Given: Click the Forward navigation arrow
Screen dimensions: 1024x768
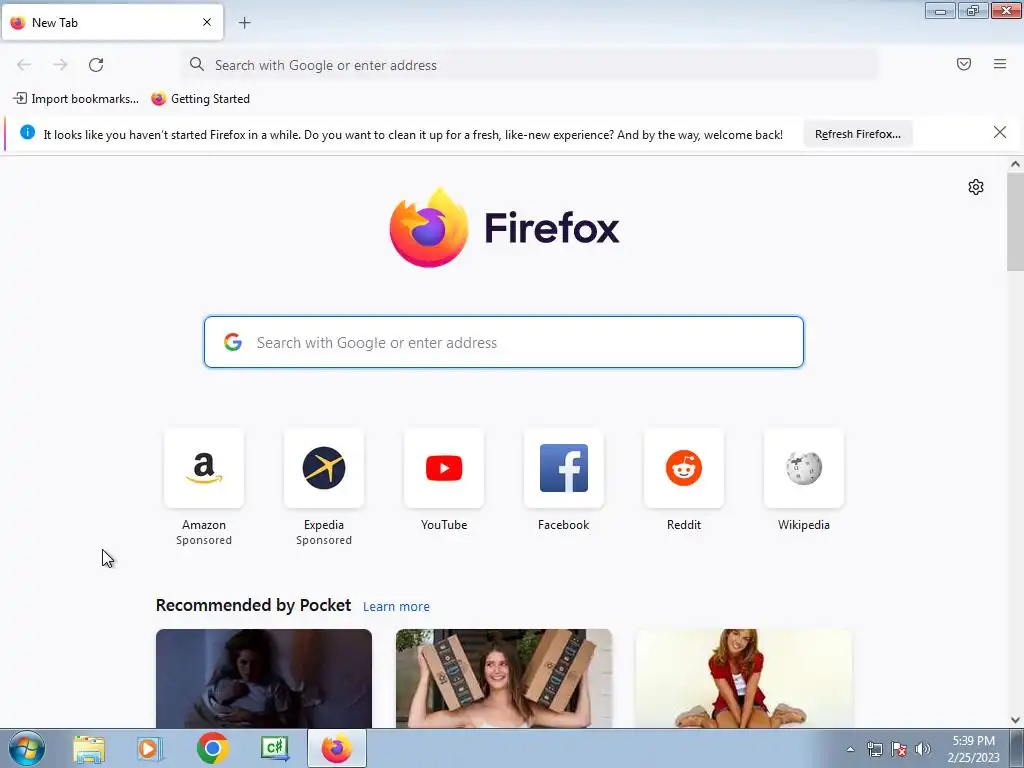Looking at the screenshot, I should point(60,65).
